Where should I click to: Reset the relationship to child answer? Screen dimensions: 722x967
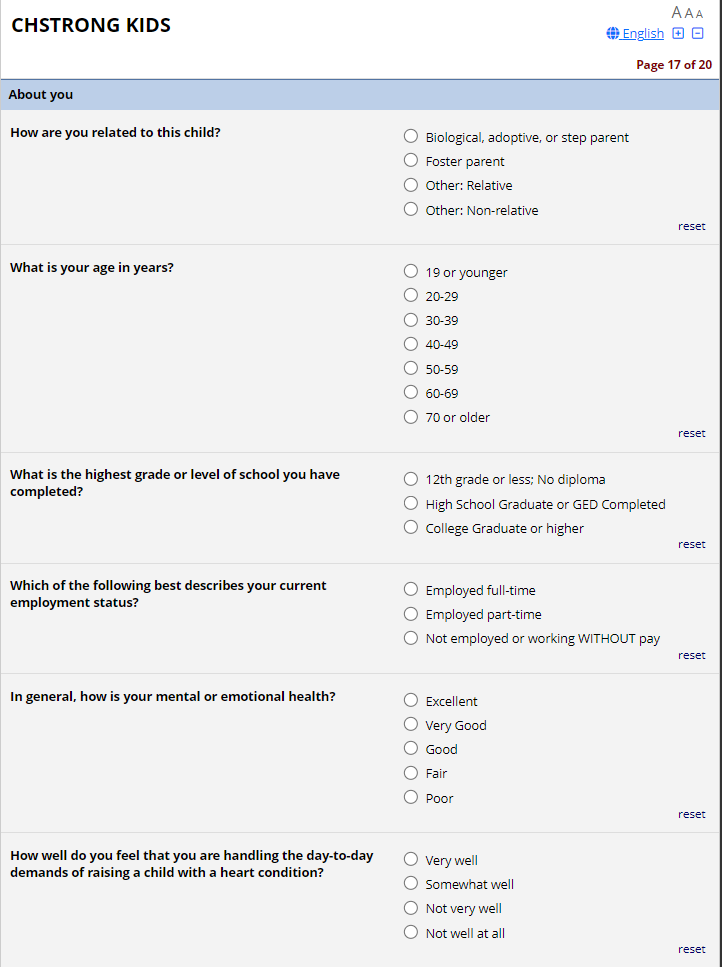(691, 226)
